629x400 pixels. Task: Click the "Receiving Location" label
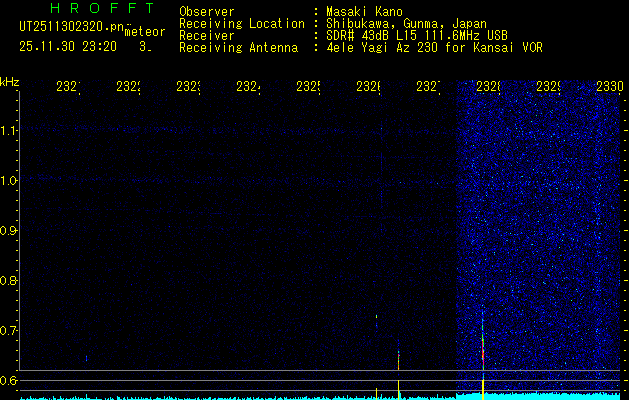[242, 24]
